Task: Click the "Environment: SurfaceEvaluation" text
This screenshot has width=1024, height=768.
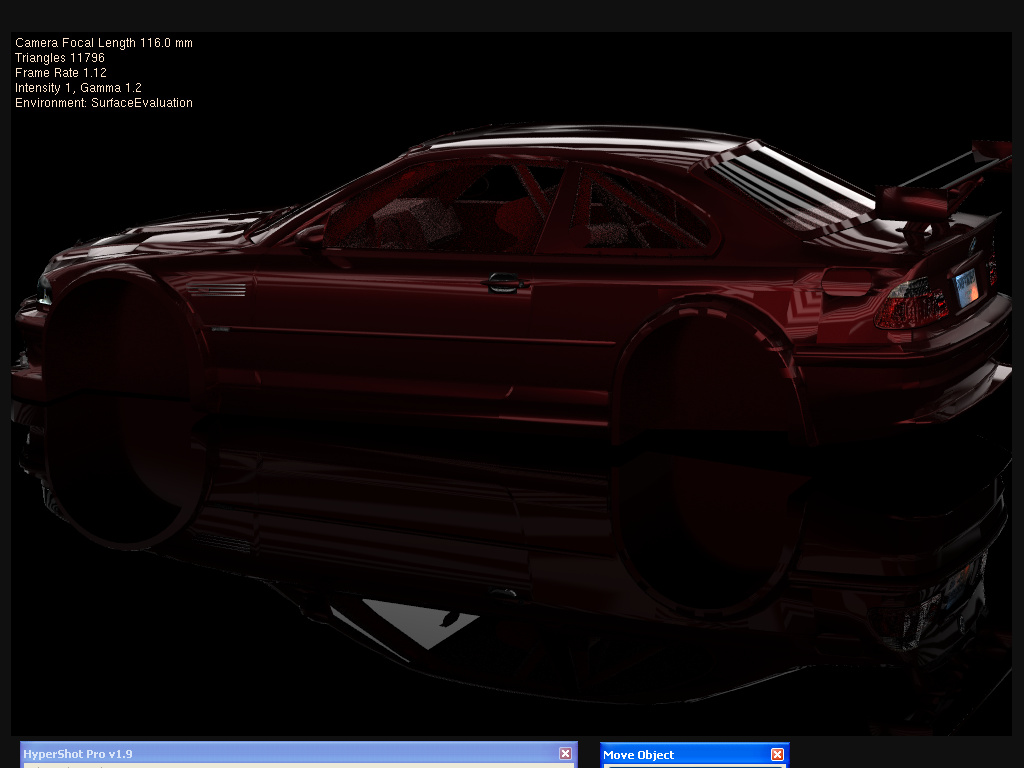Action: tap(104, 103)
